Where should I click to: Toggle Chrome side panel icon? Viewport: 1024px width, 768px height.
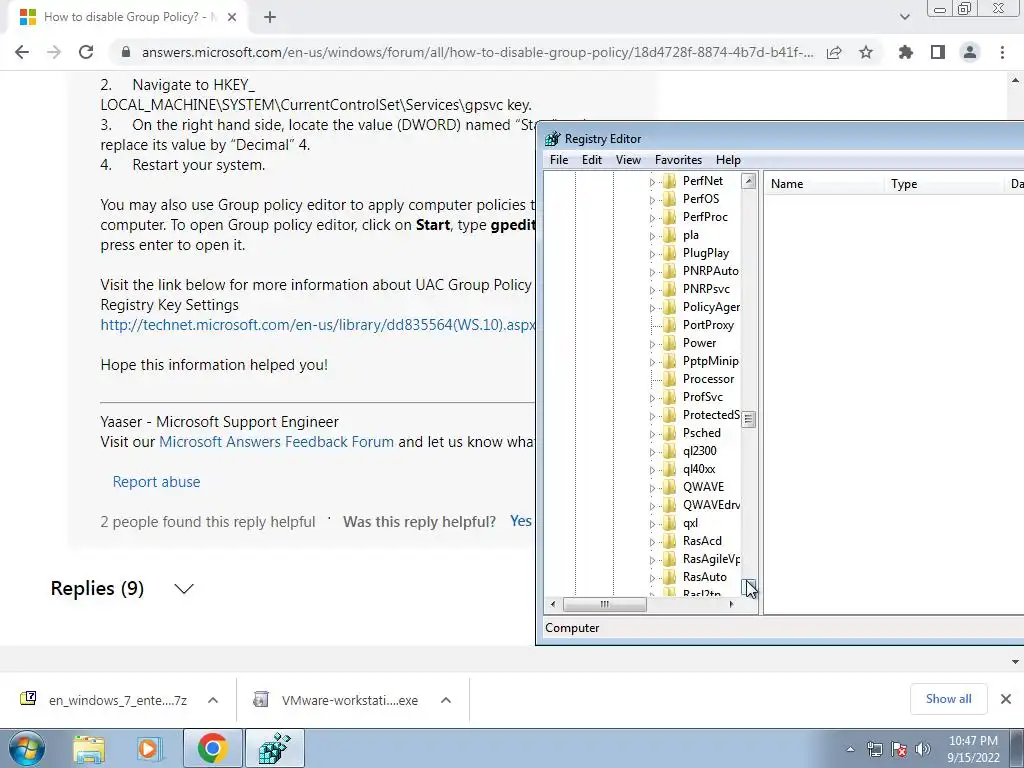[938, 52]
